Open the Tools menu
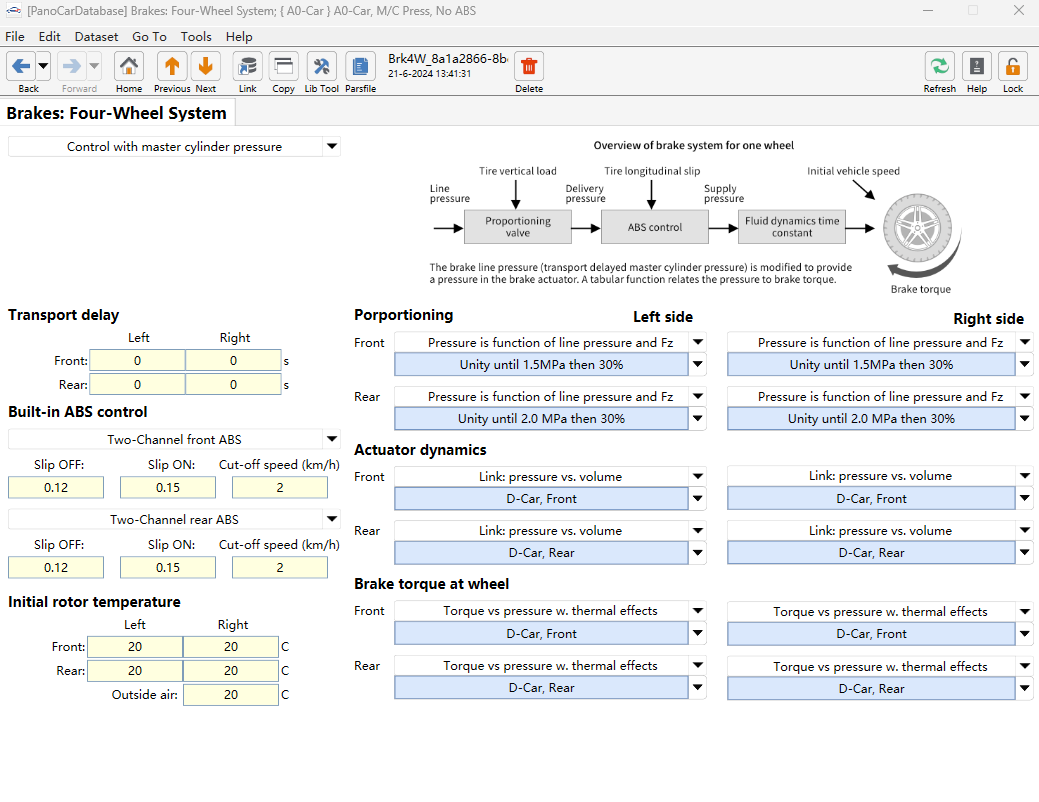Image resolution: width=1039 pixels, height=802 pixels. (196, 36)
